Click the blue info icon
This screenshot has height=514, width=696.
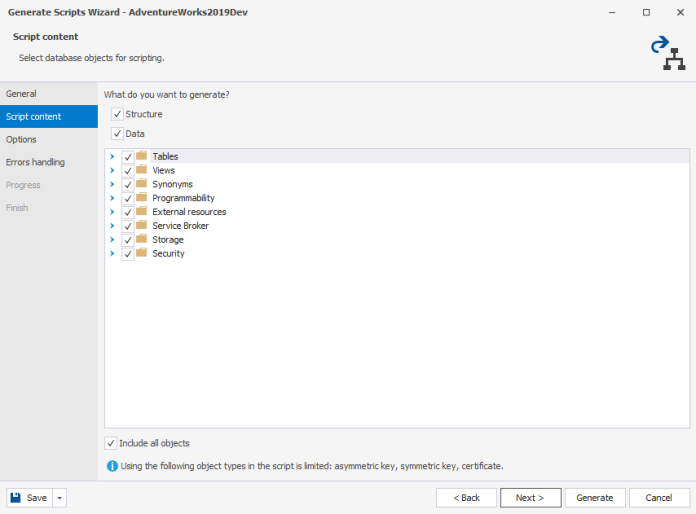[111, 466]
